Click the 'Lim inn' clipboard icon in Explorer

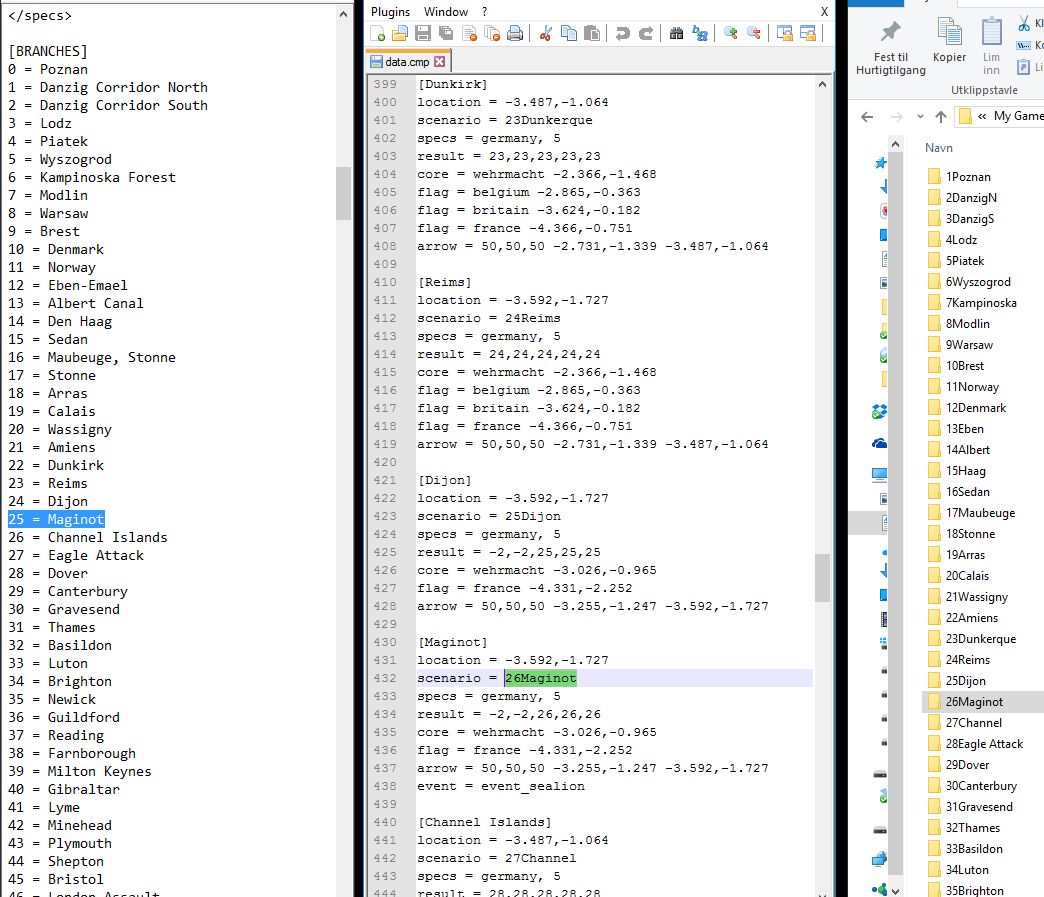click(991, 32)
